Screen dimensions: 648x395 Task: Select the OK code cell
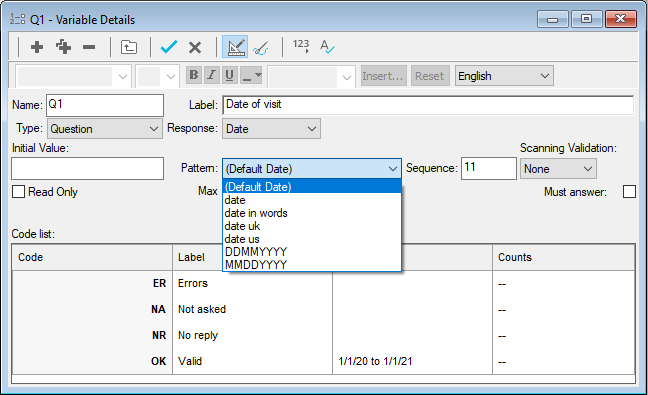[x=93, y=362]
